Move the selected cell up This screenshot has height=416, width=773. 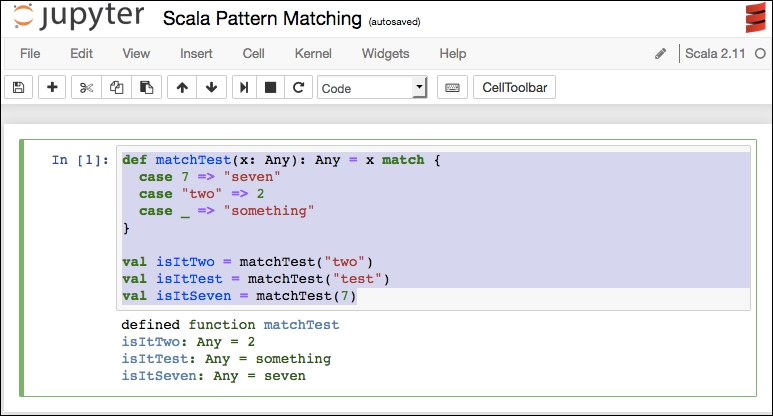coord(182,87)
